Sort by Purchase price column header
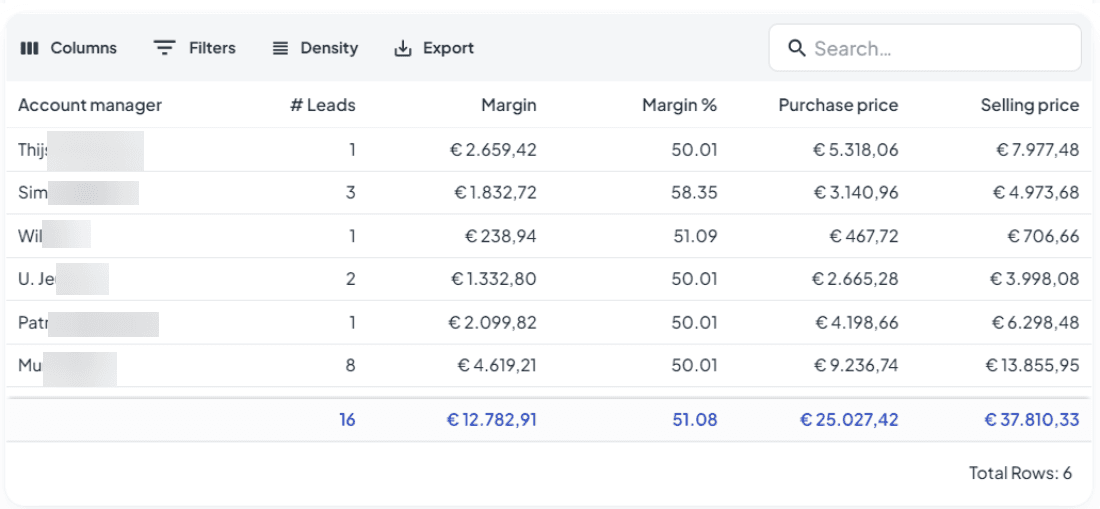1100x509 pixels. pyautogui.click(x=838, y=105)
